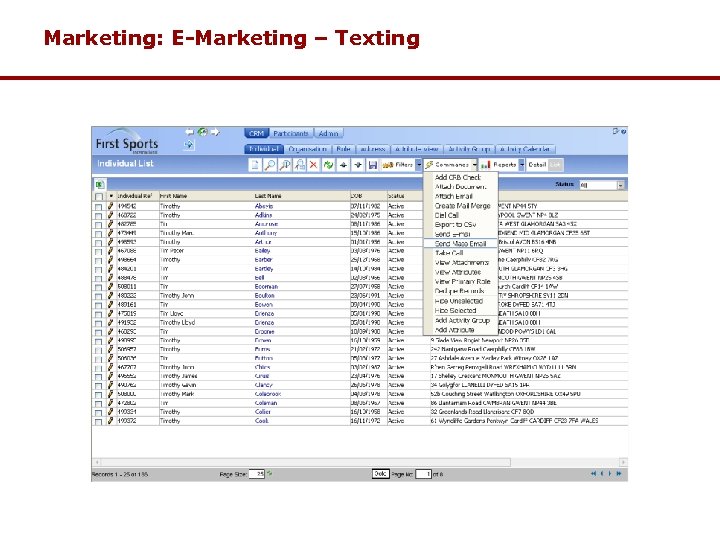Click edit pencil icon on Colbrook row

[x=110, y=394]
